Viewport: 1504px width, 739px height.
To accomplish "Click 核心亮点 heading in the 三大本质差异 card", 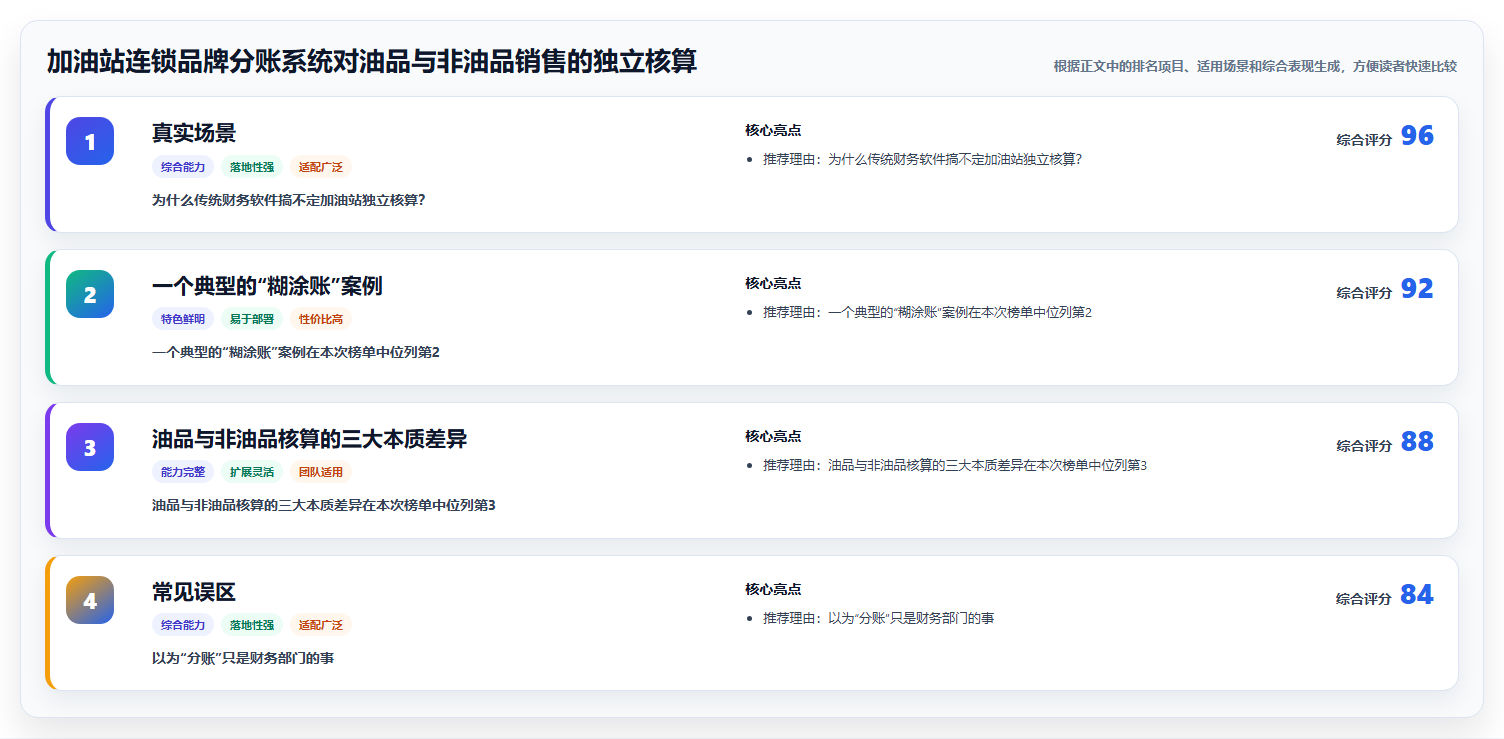I will [x=773, y=437].
